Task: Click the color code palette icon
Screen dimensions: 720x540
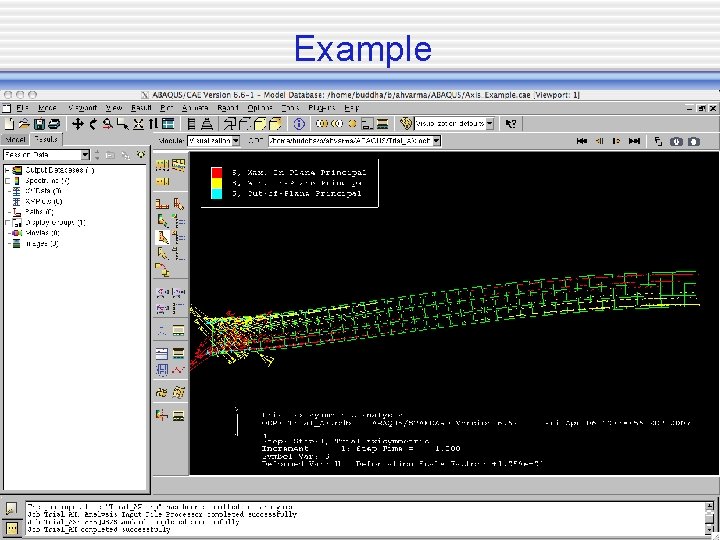Action: [406, 124]
